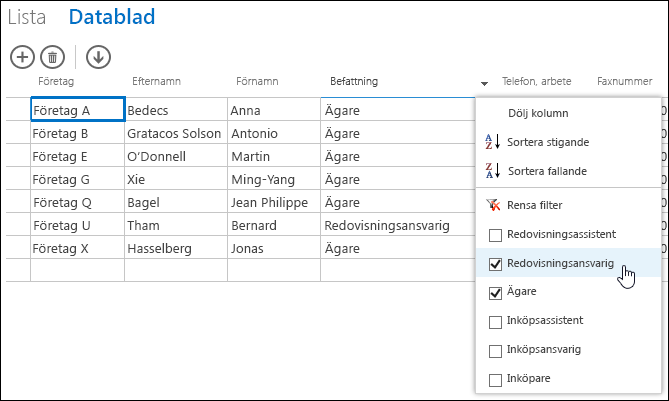669x401 pixels.
Task: Check the Inköpare checkbox
Action: (x=495, y=380)
